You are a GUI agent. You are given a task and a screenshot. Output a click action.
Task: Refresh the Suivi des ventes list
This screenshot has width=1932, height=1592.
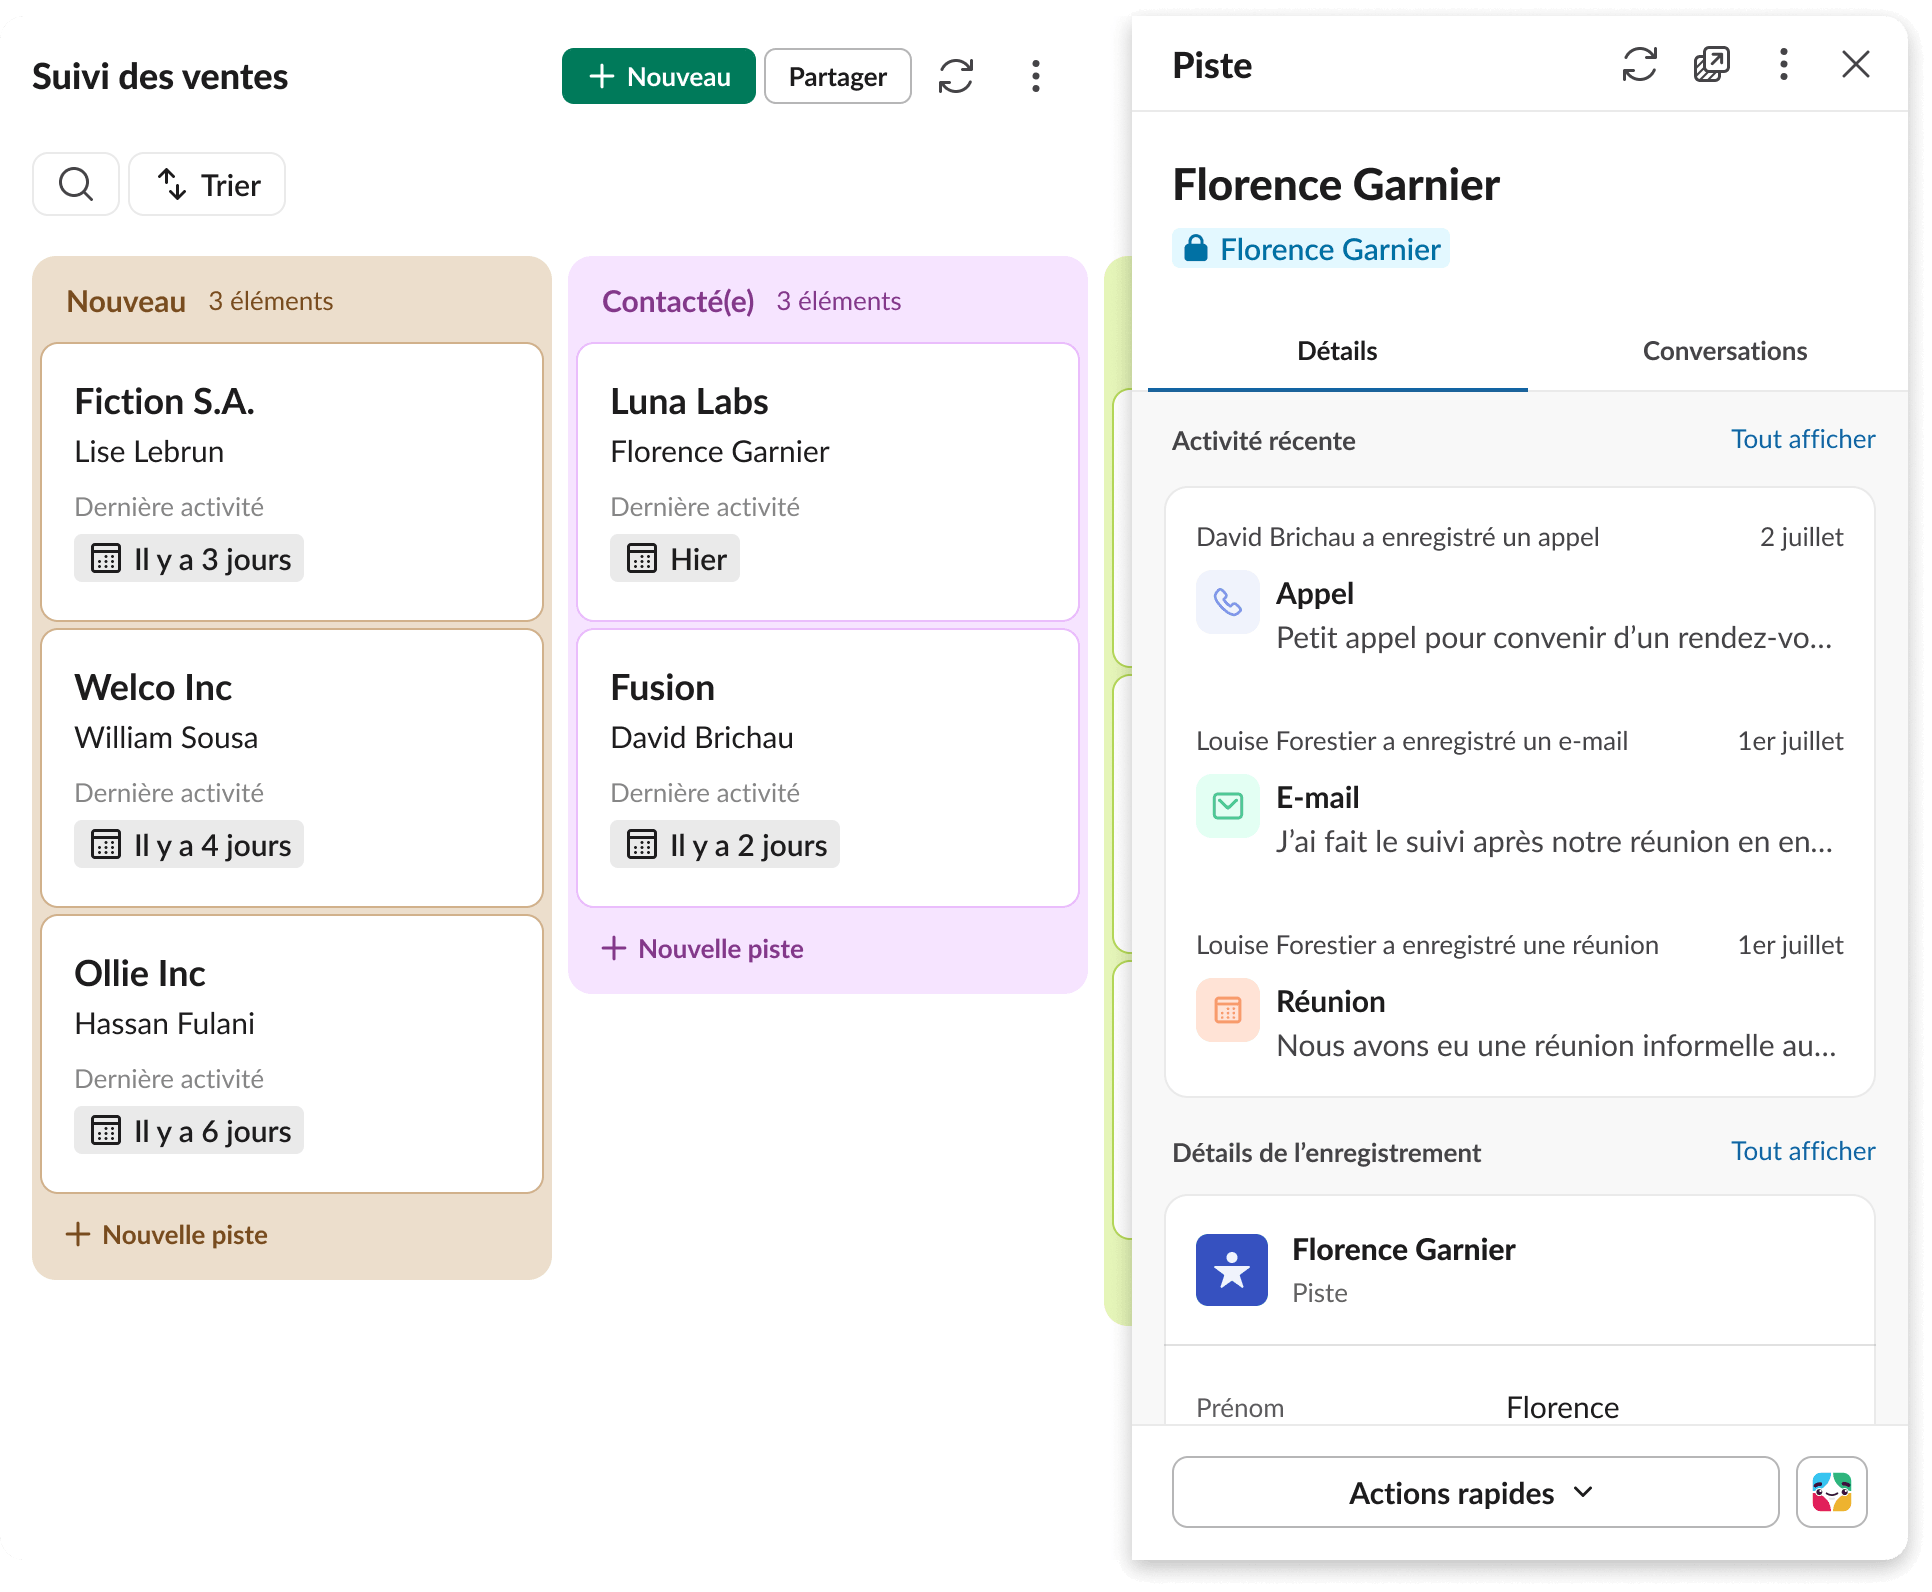click(x=956, y=76)
